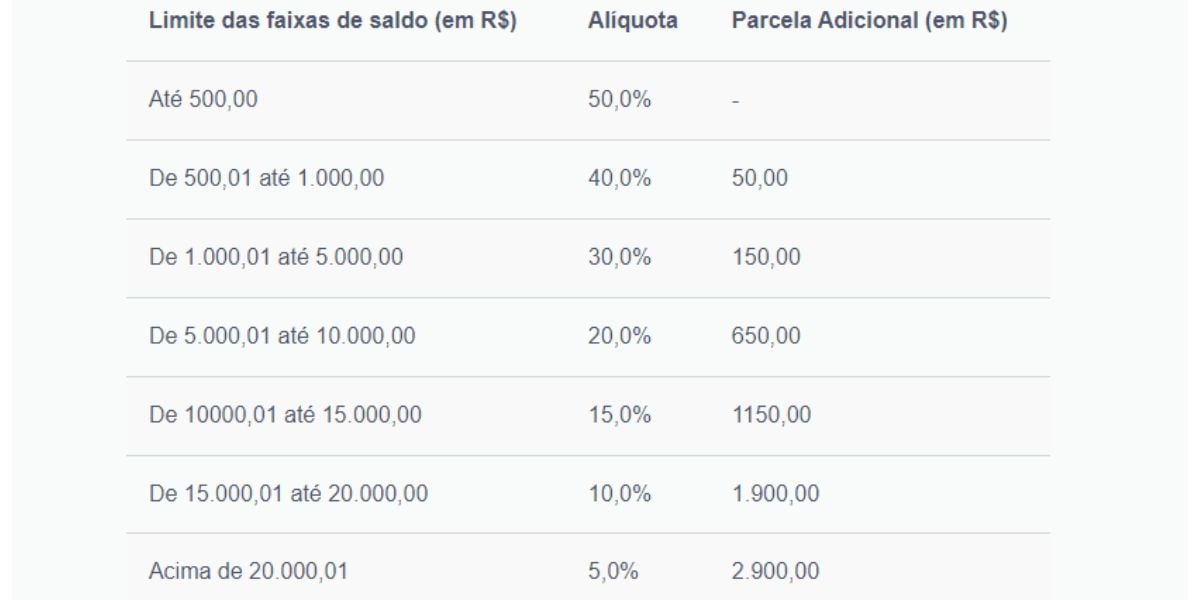Select the 1.900,00 additional amount cell
Image resolution: width=1200 pixels, height=600 pixels.
coord(776,493)
